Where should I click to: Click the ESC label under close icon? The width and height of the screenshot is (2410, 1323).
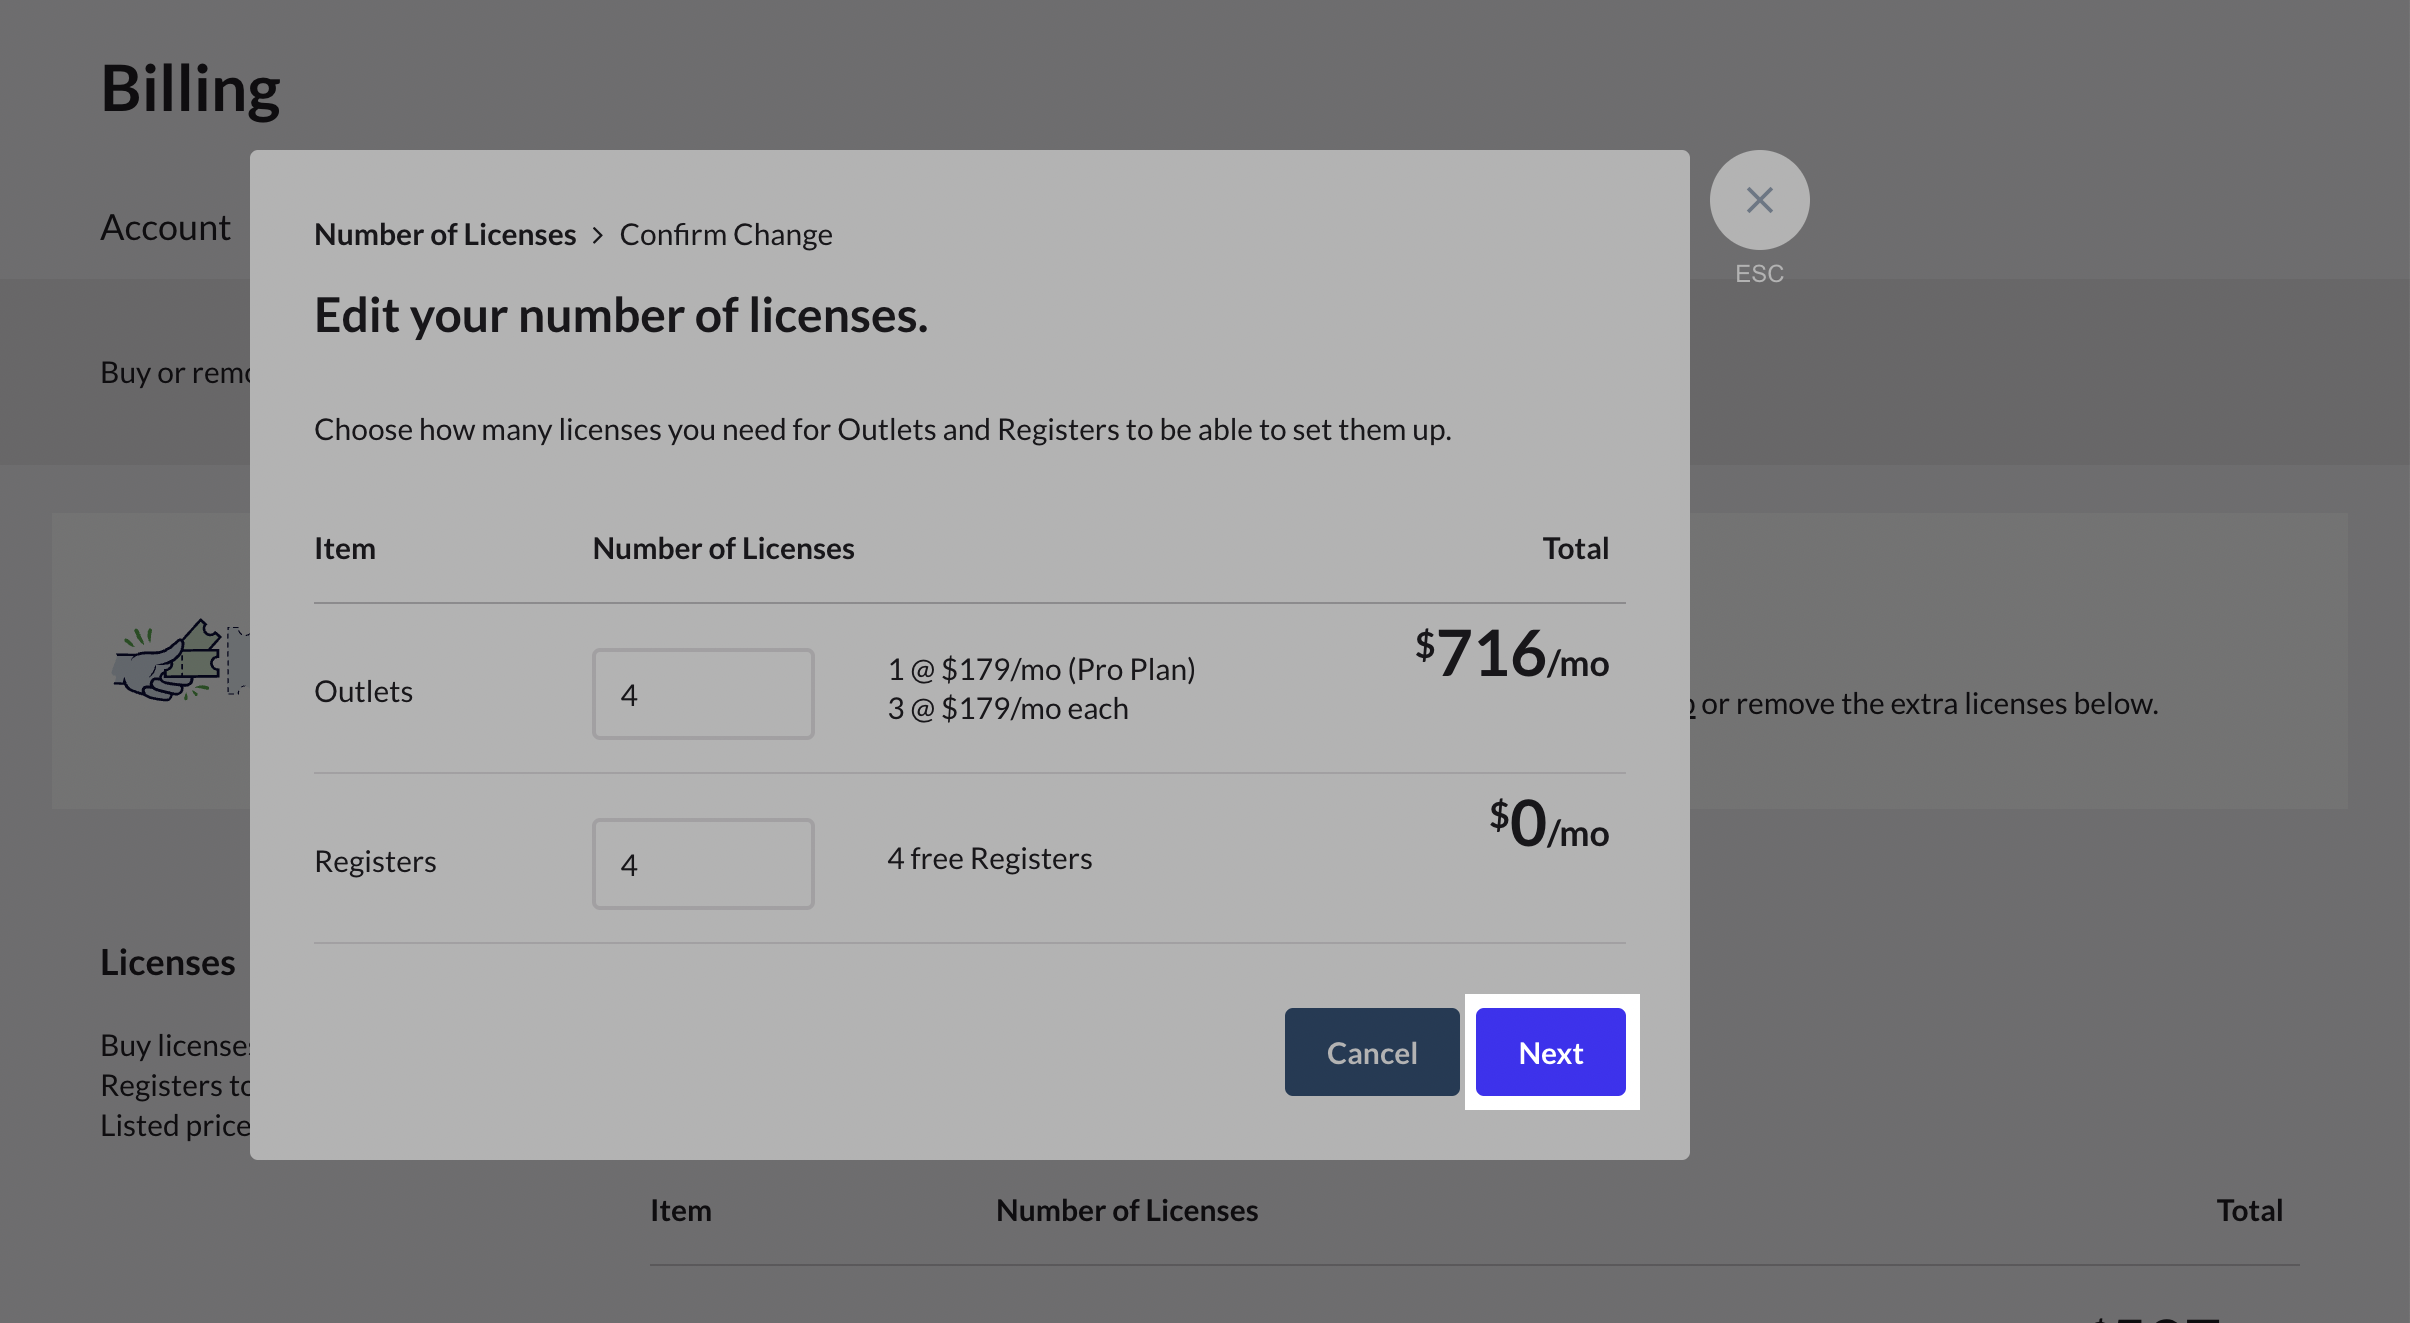[x=1759, y=274]
